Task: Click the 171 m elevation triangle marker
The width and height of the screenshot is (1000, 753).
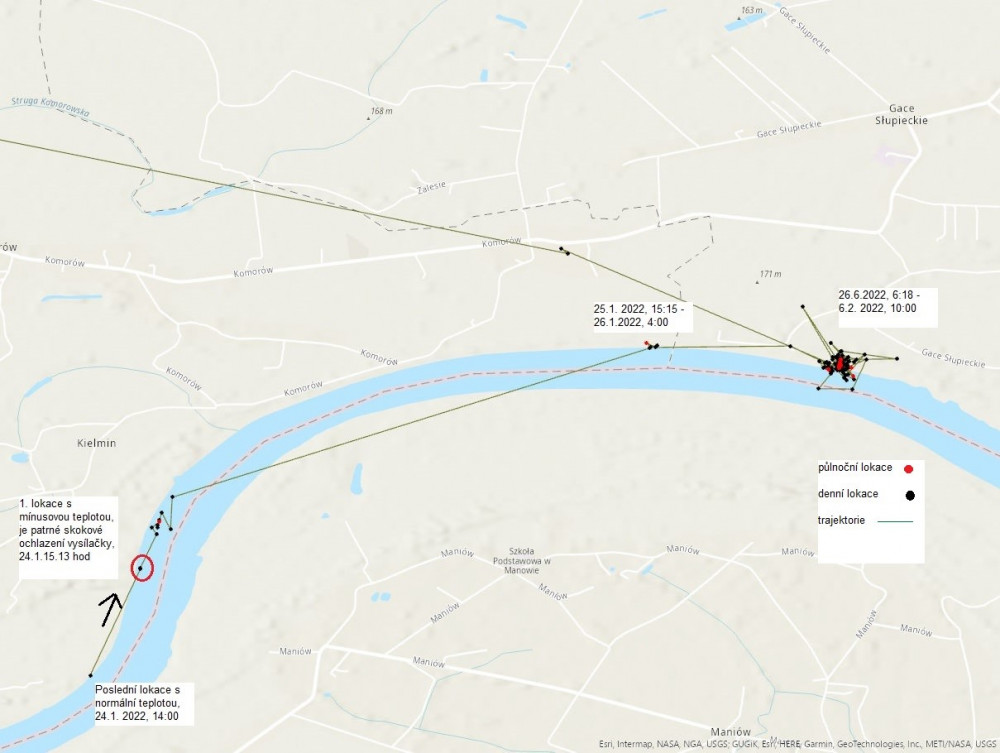Action: [757, 281]
